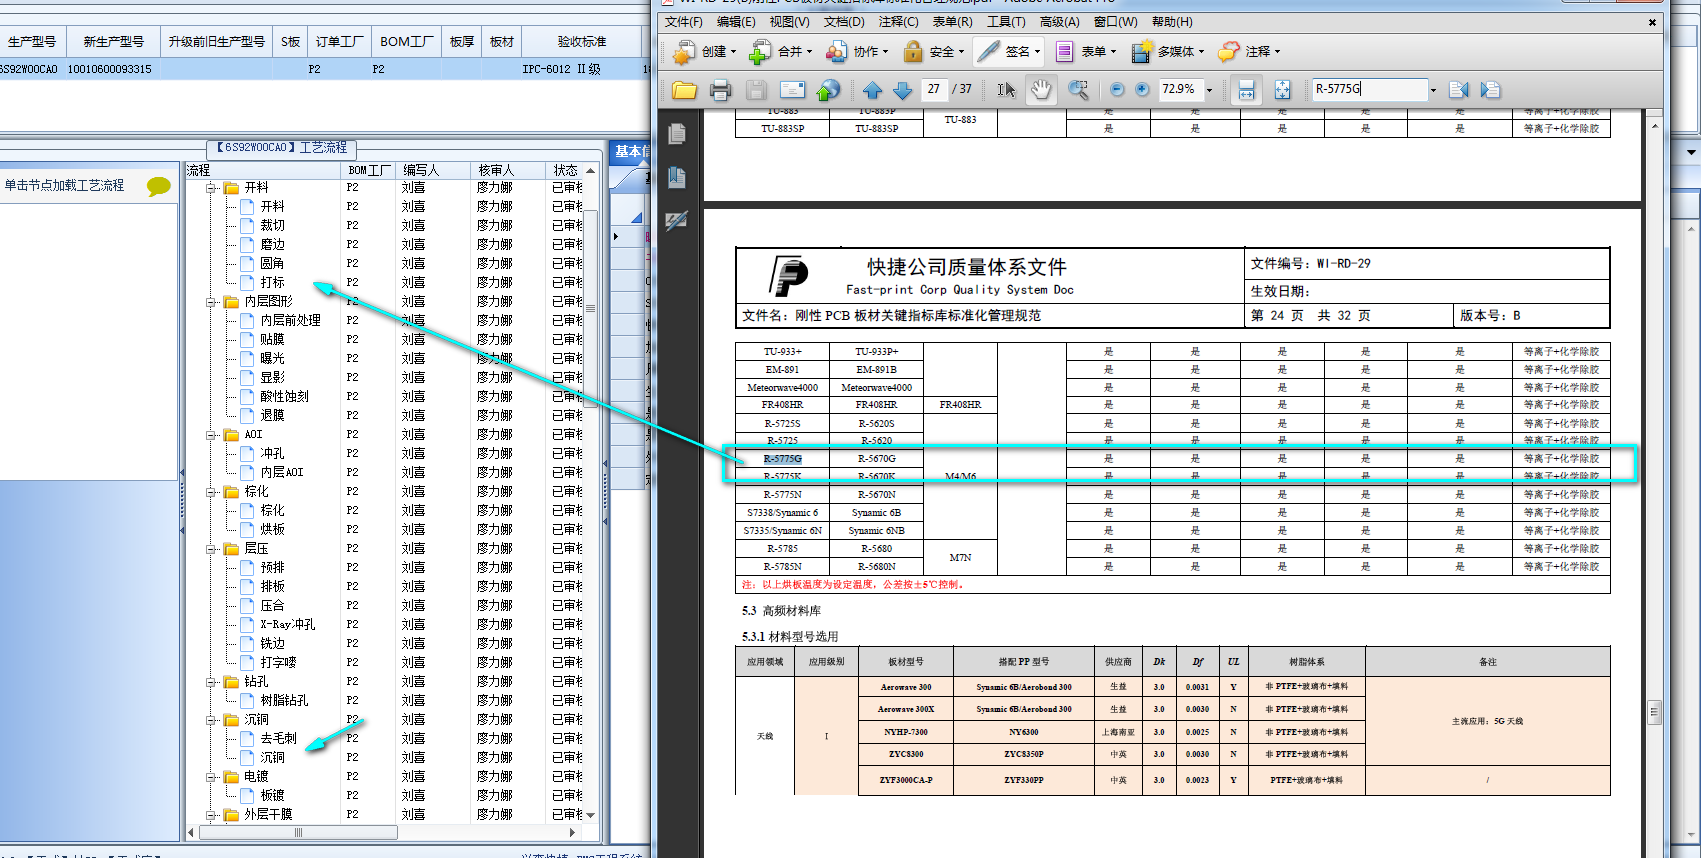Select the 去毛刺 process step
Image resolution: width=1701 pixels, height=858 pixels.
278,739
